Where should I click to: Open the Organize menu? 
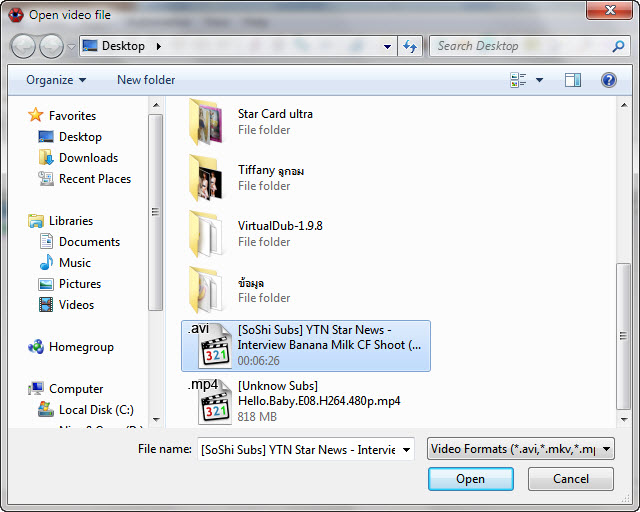(56, 80)
